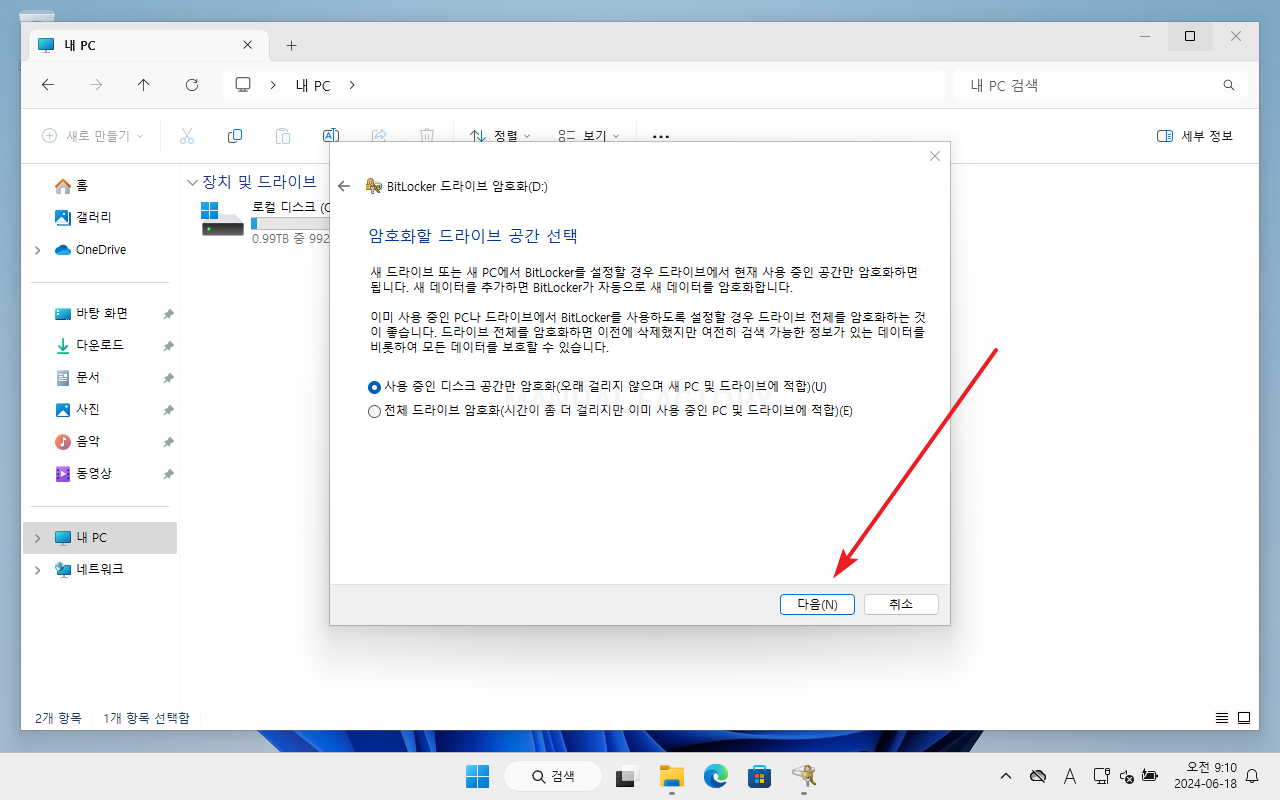The width and height of the screenshot is (1280, 800).
Task: Click the BitLocker keys taskbar icon
Action: (x=803, y=776)
